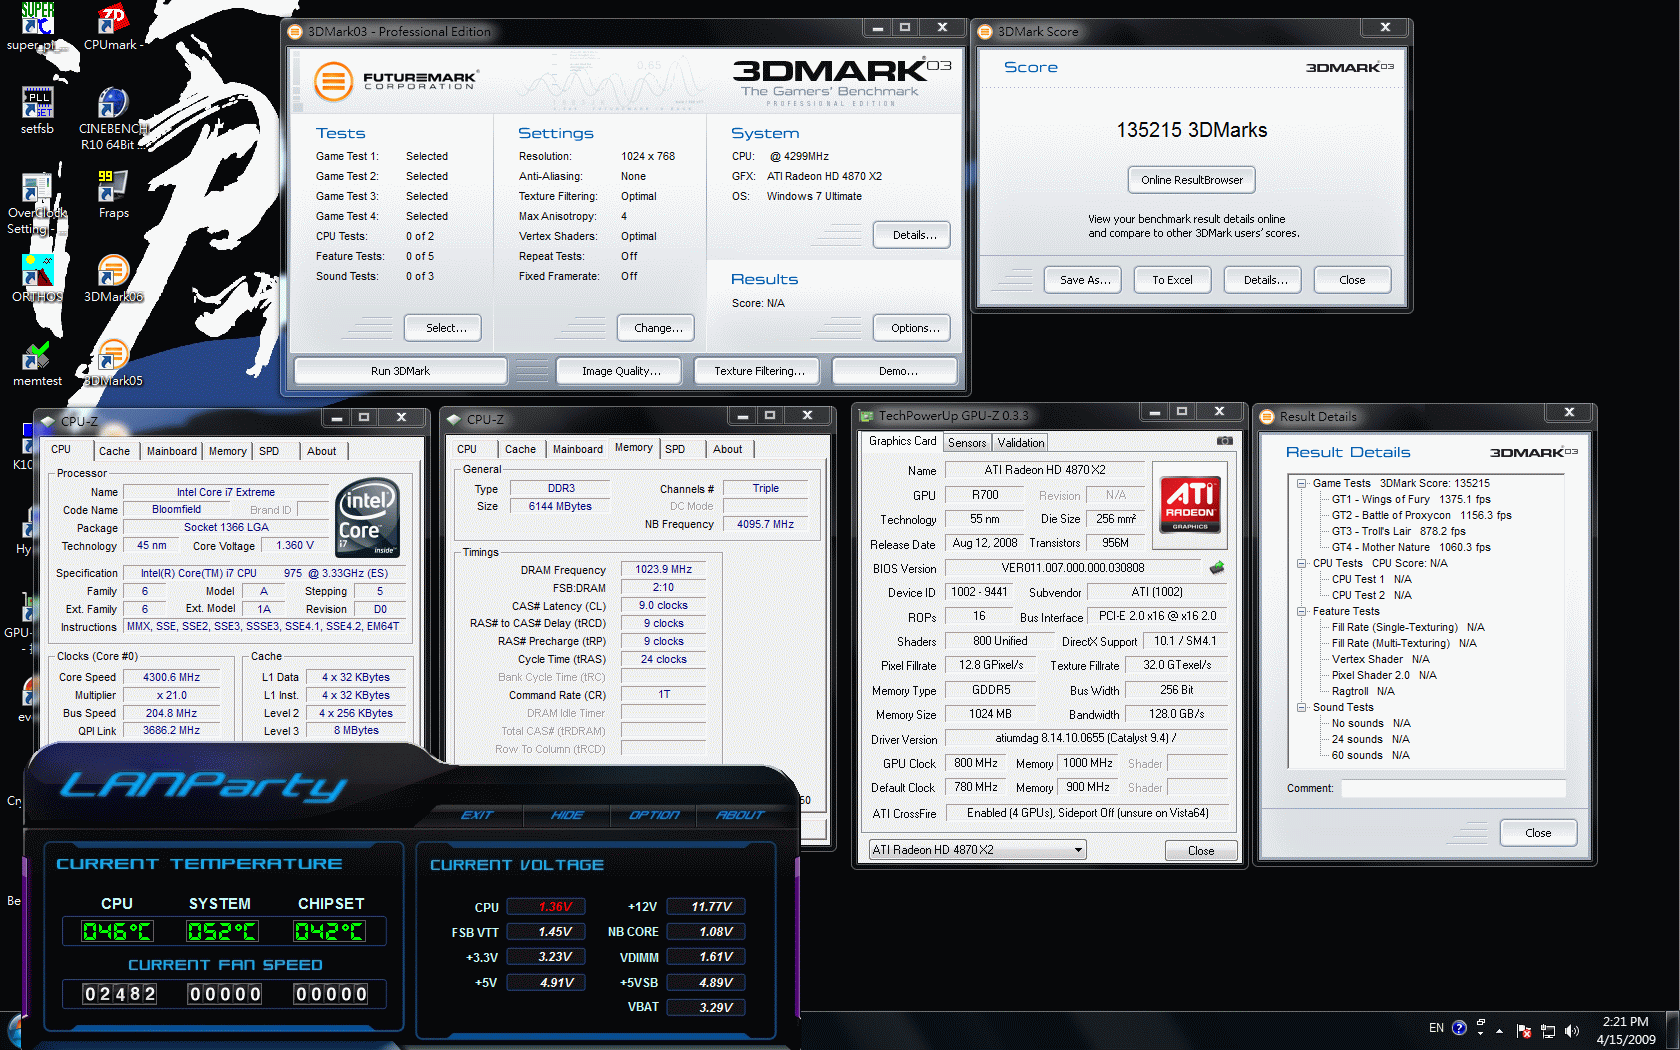Open the ORTHOS desktop icon
Screen dimensions: 1680x1050
pos(37,279)
